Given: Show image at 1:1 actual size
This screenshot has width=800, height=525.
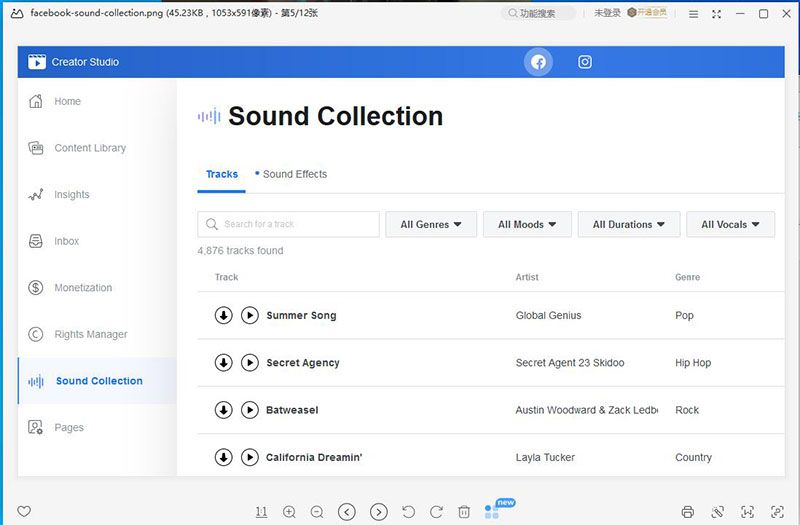Looking at the screenshot, I should point(261,511).
